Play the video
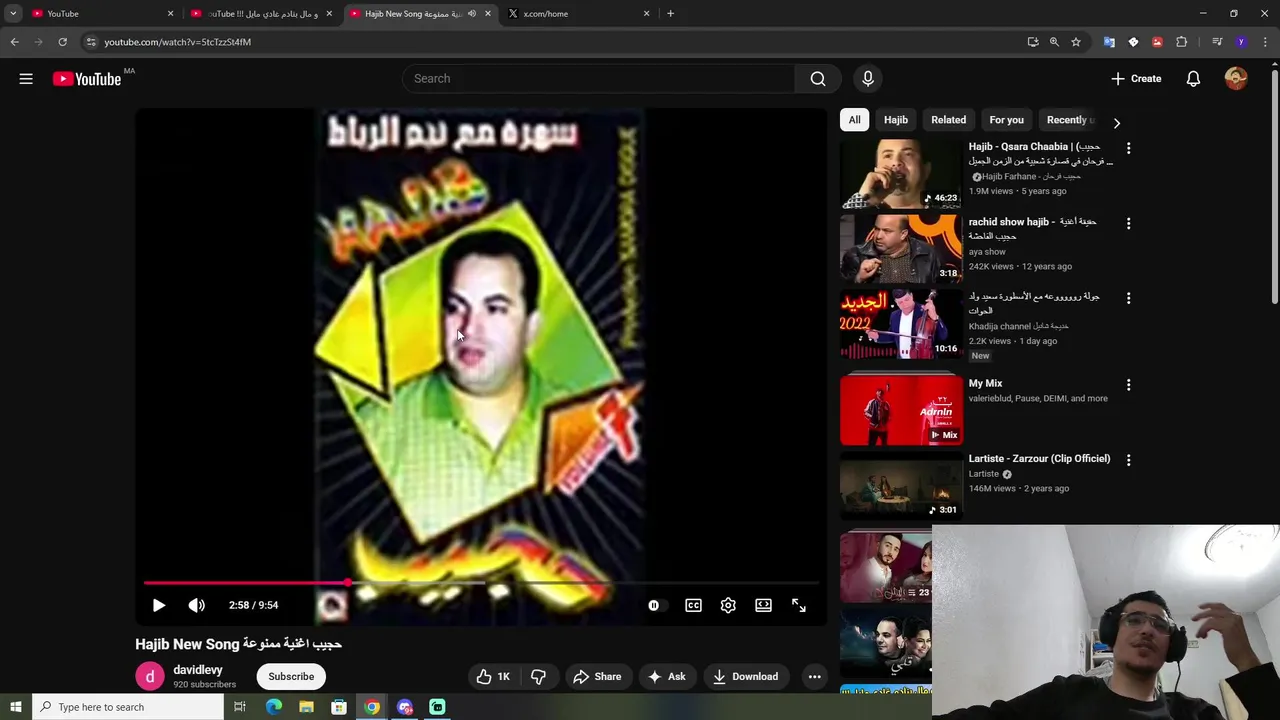This screenshot has height=720, width=1280. 158,605
